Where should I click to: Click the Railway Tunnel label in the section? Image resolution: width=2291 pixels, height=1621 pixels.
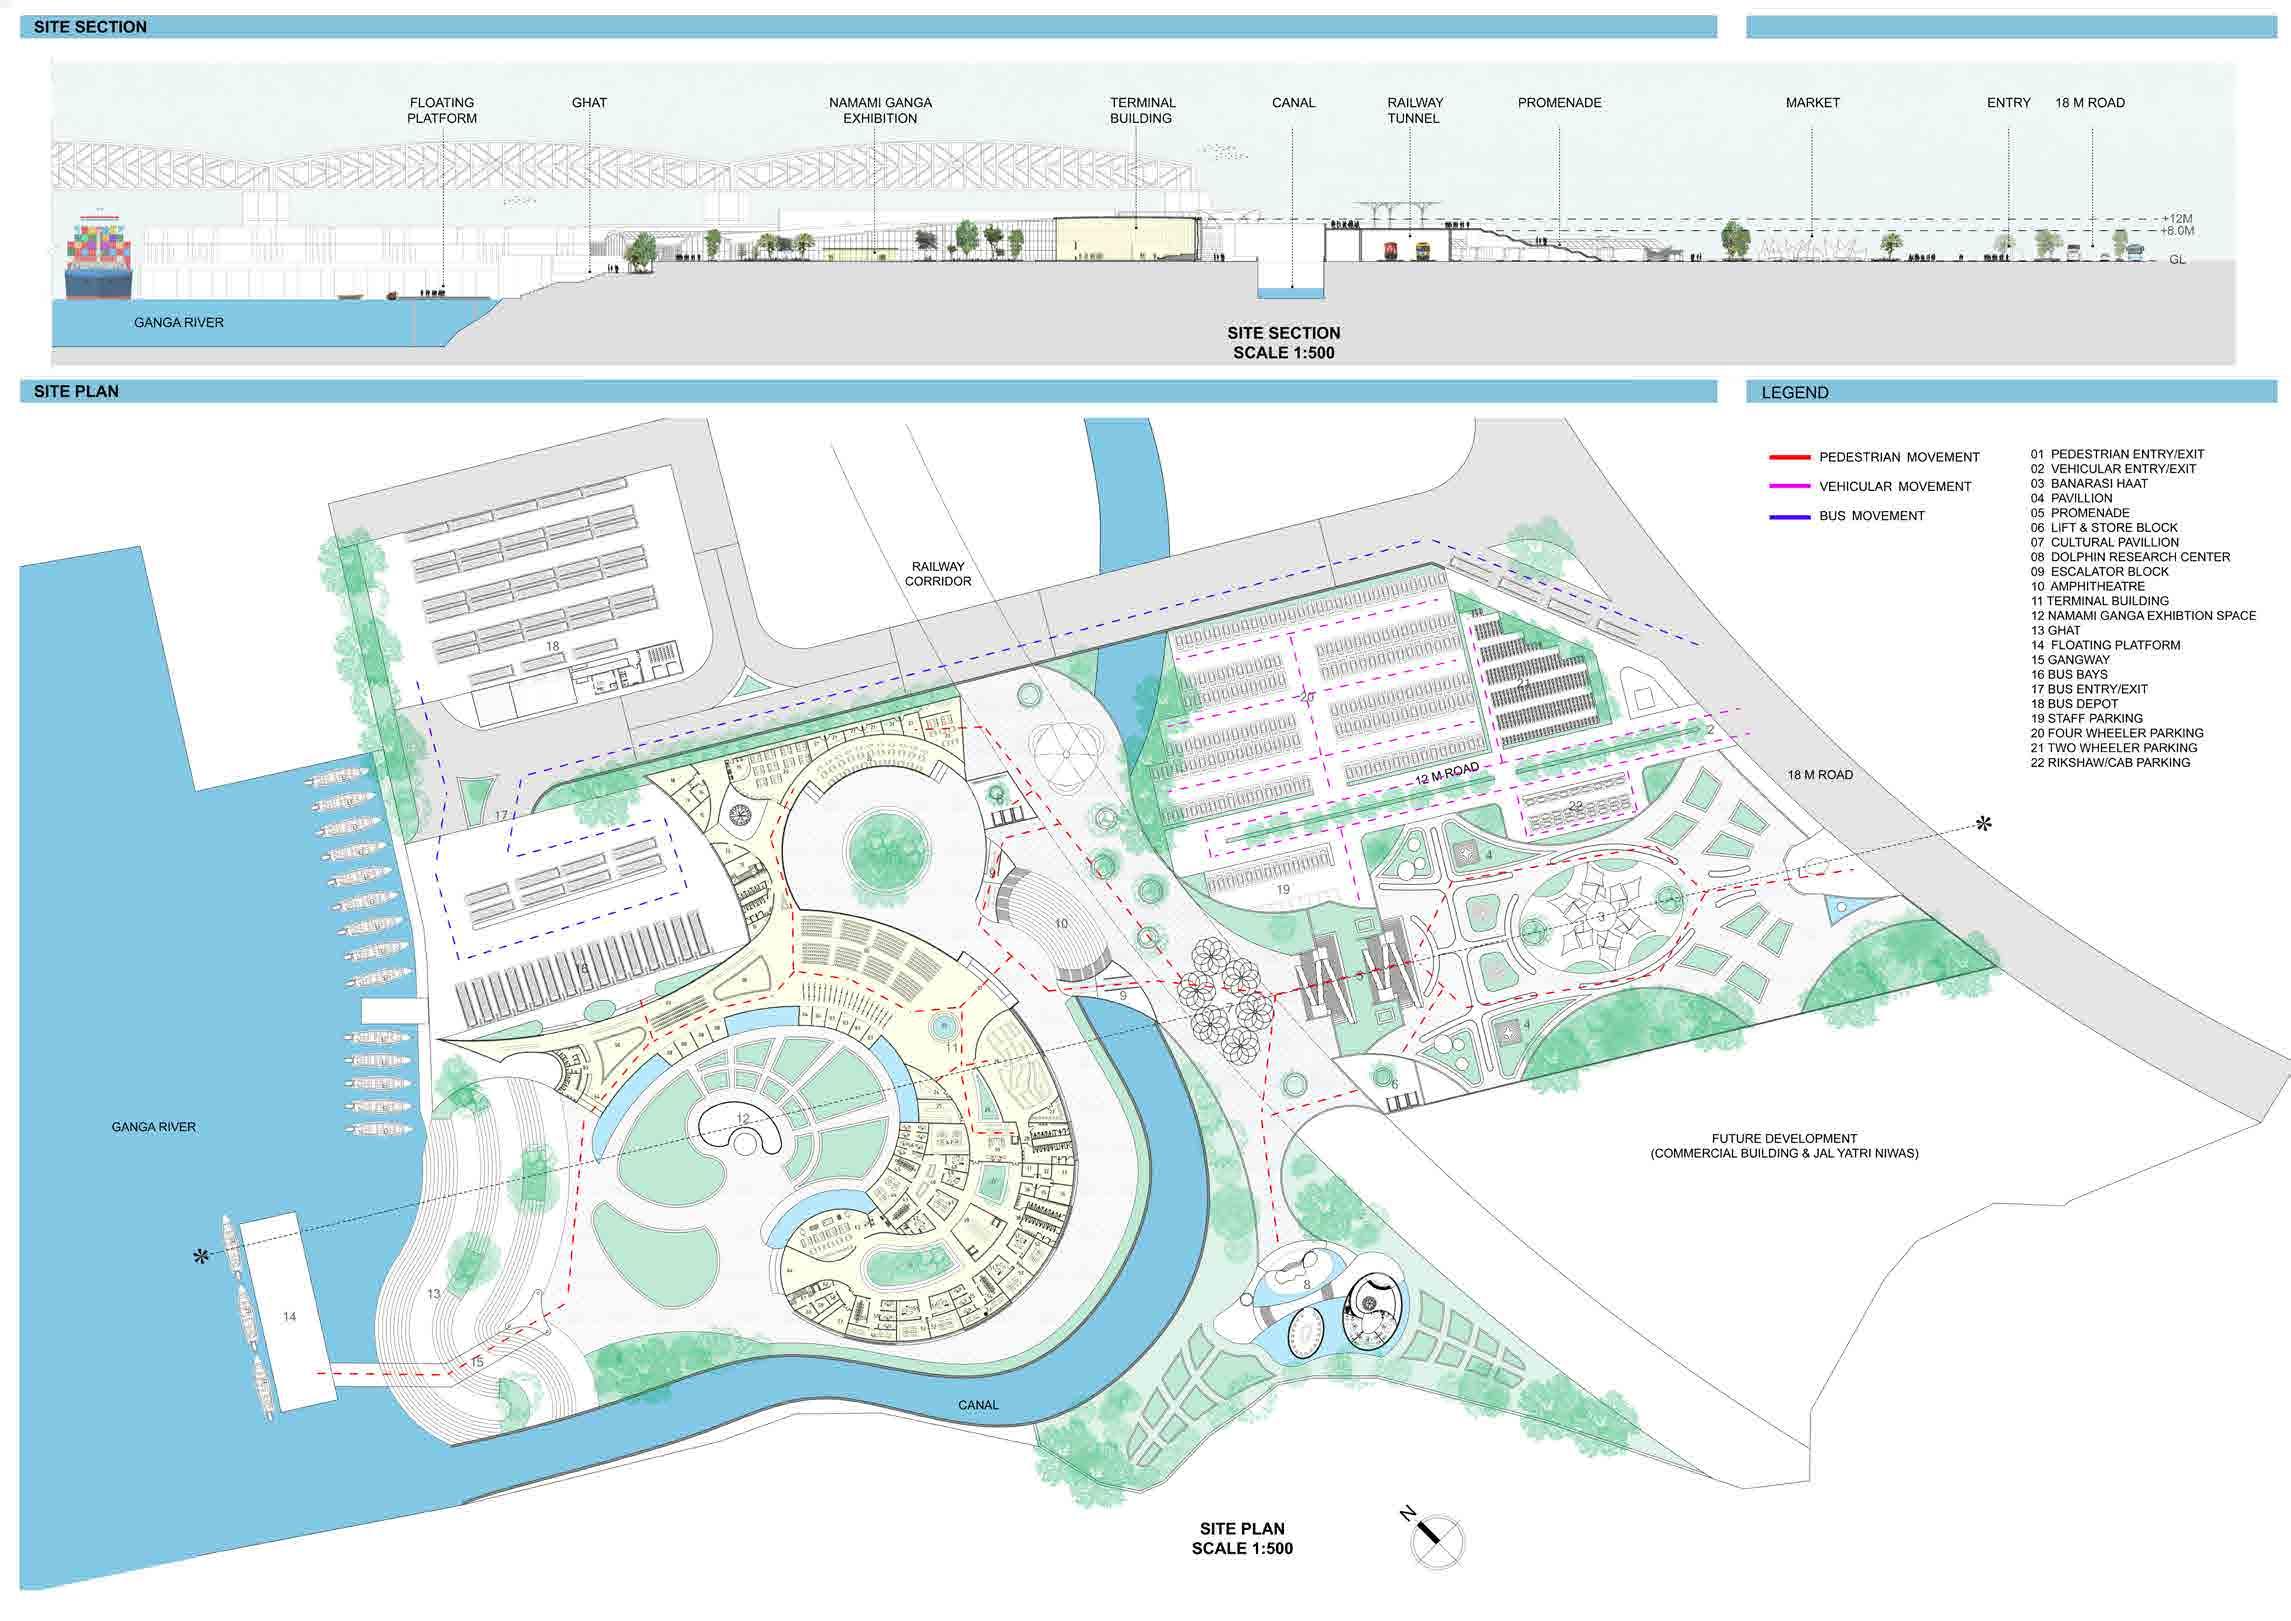(1414, 110)
